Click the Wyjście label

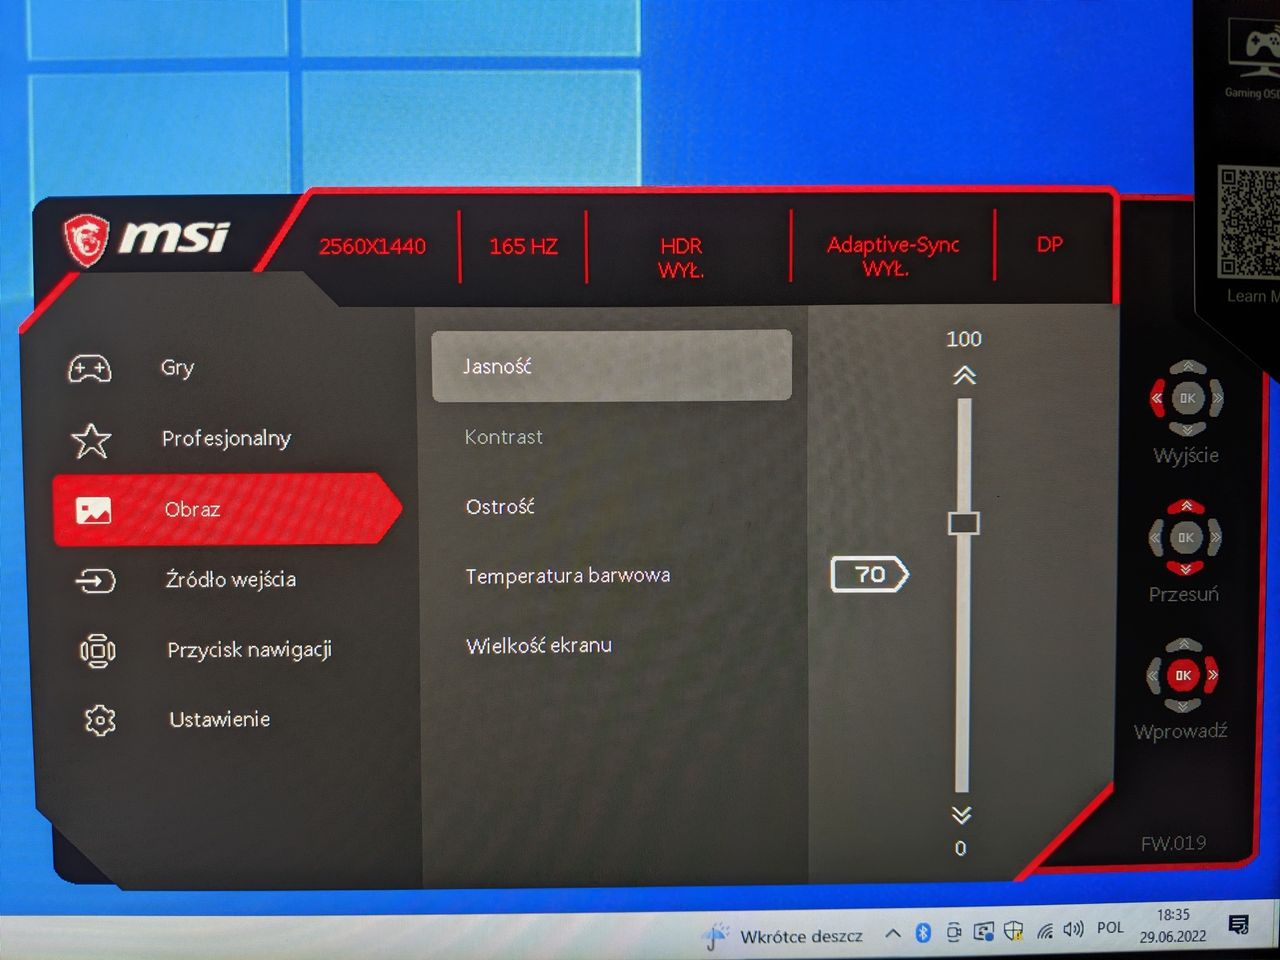point(1186,456)
